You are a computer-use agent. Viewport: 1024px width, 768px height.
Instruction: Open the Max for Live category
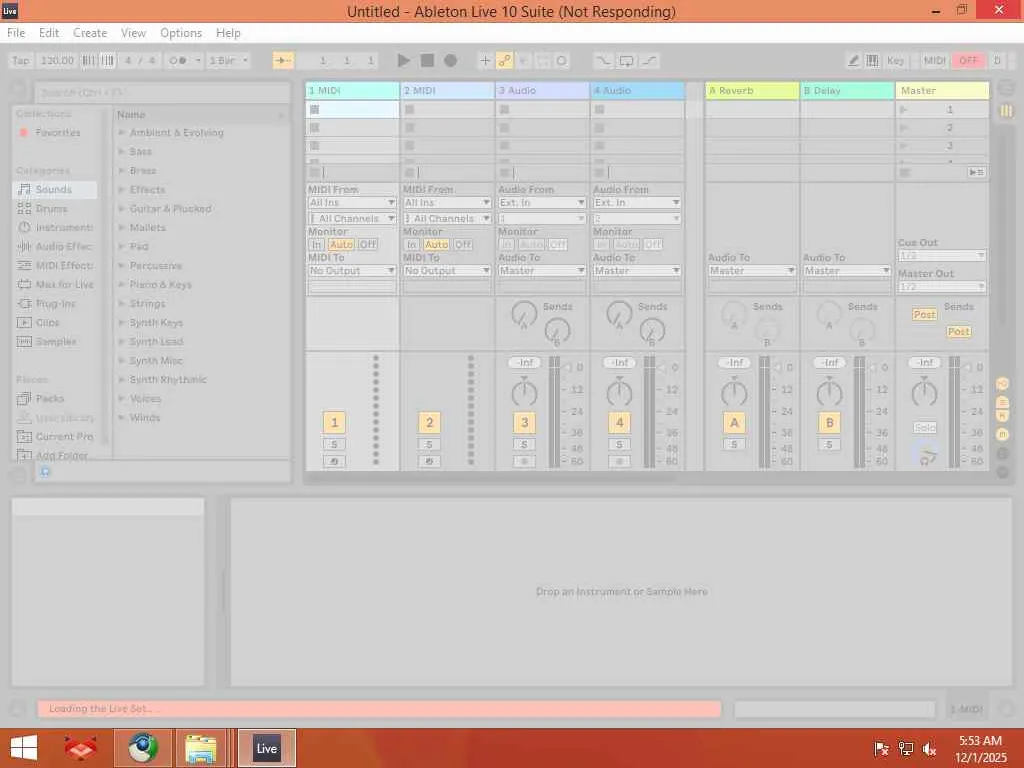click(x=56, y=284)
